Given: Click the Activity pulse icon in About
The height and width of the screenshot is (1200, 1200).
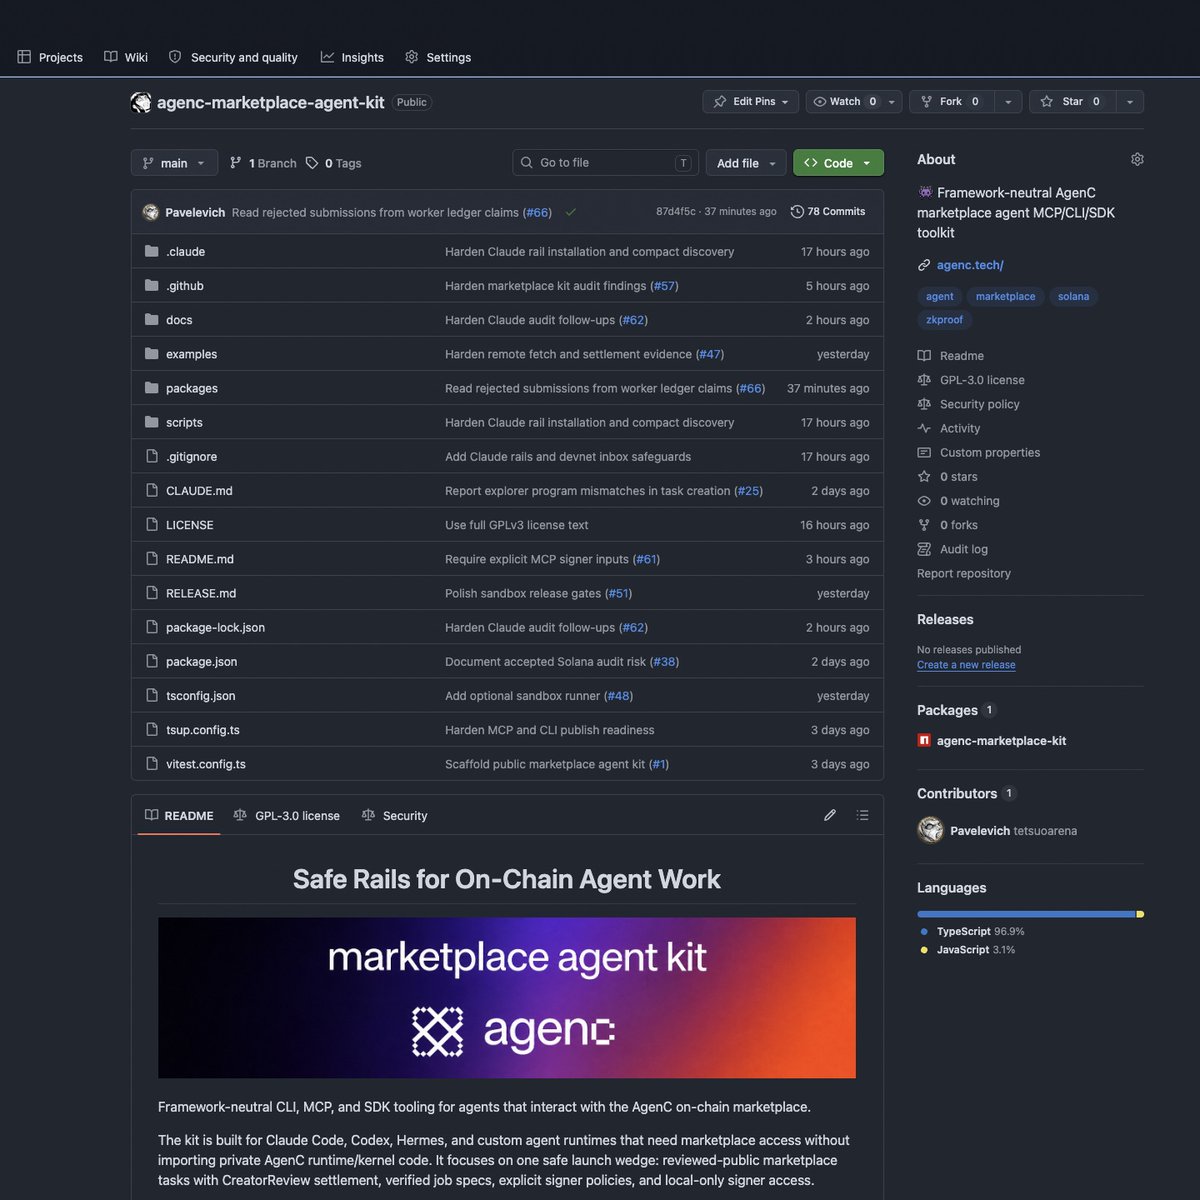Looking at the screenshot, I should 924,428.
